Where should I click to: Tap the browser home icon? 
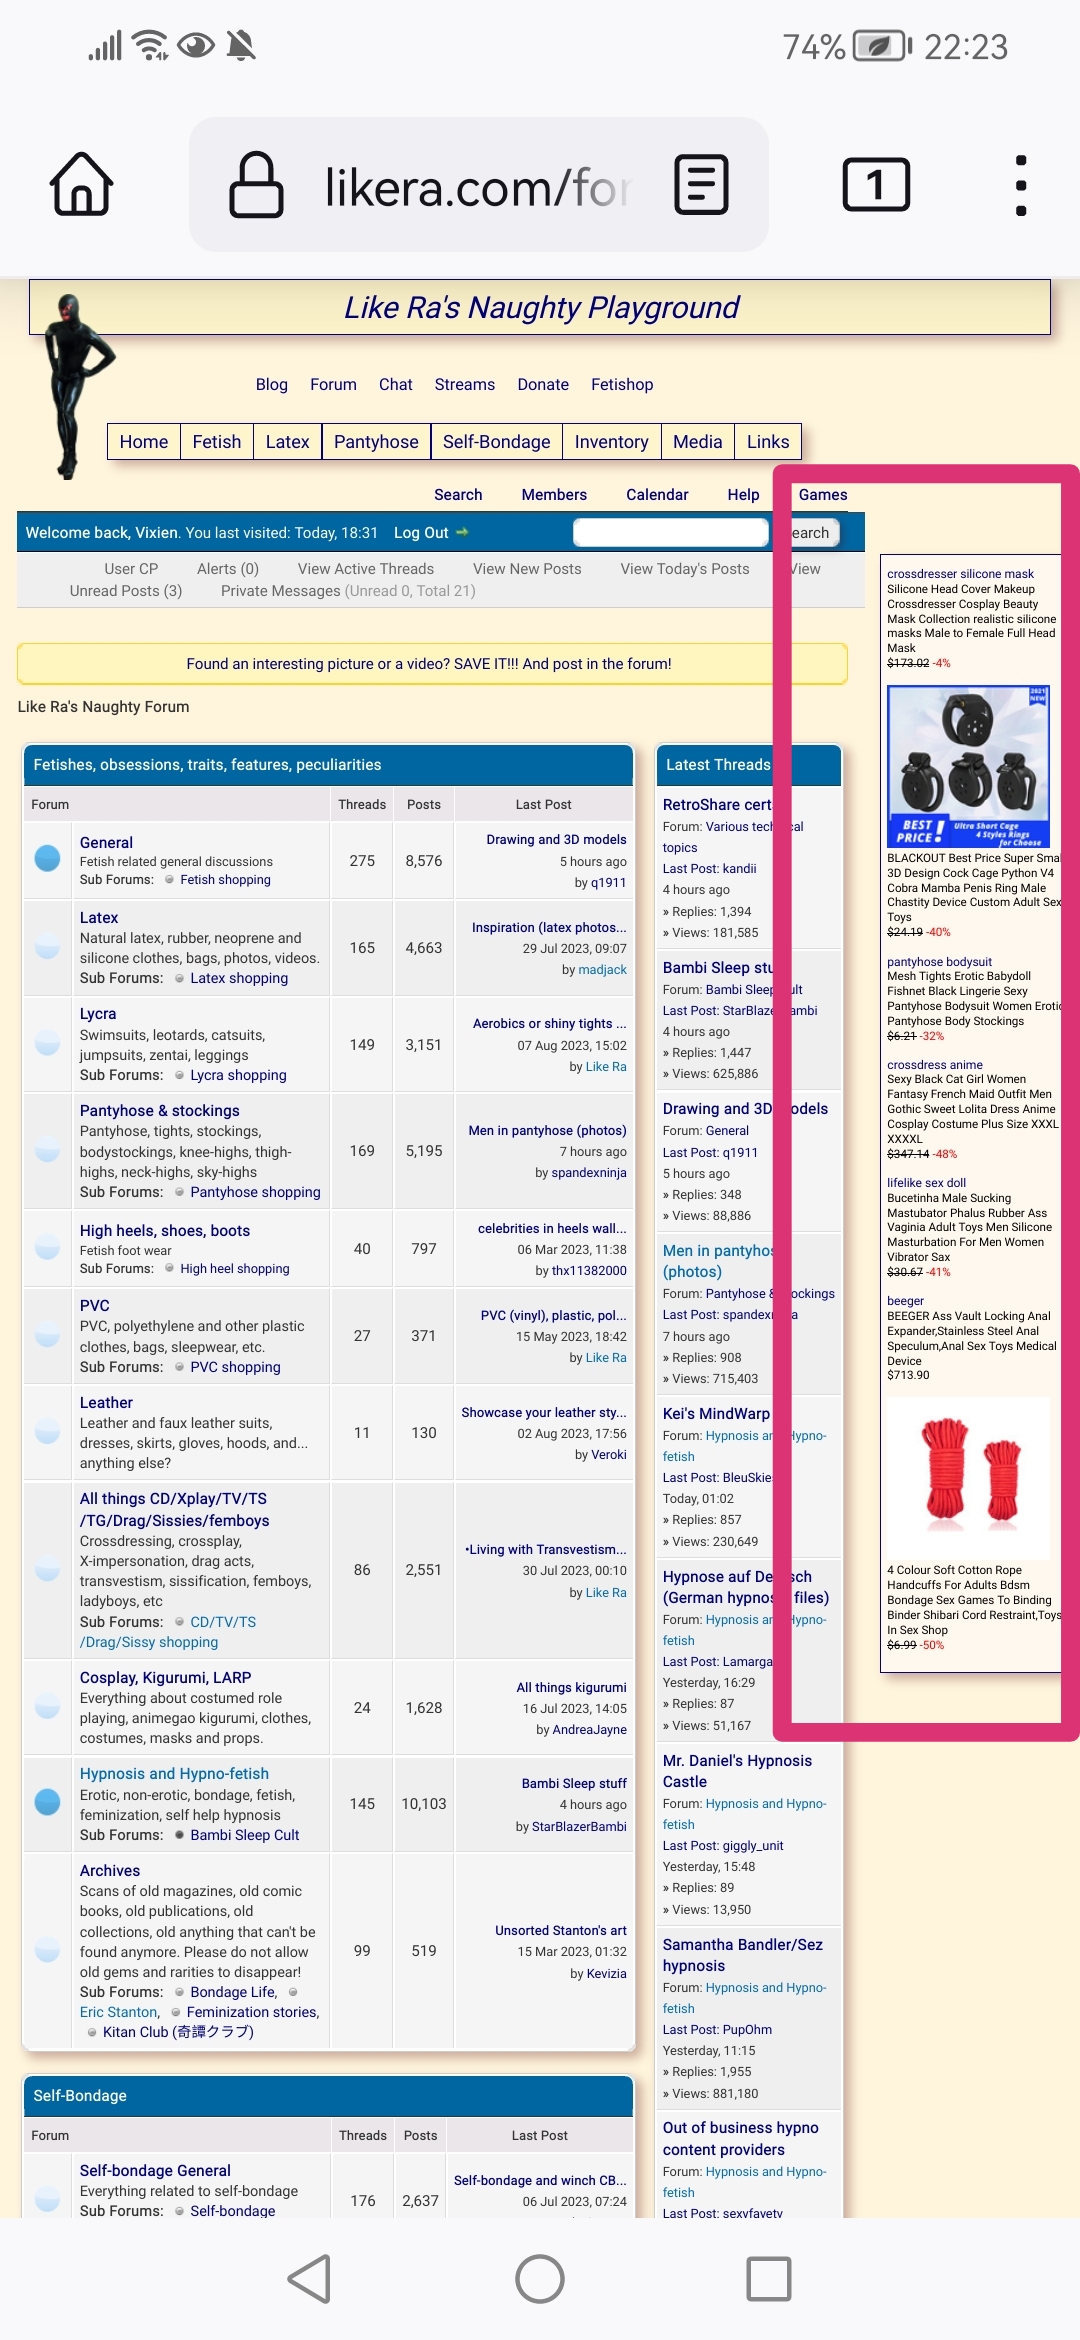coord(81,185)
